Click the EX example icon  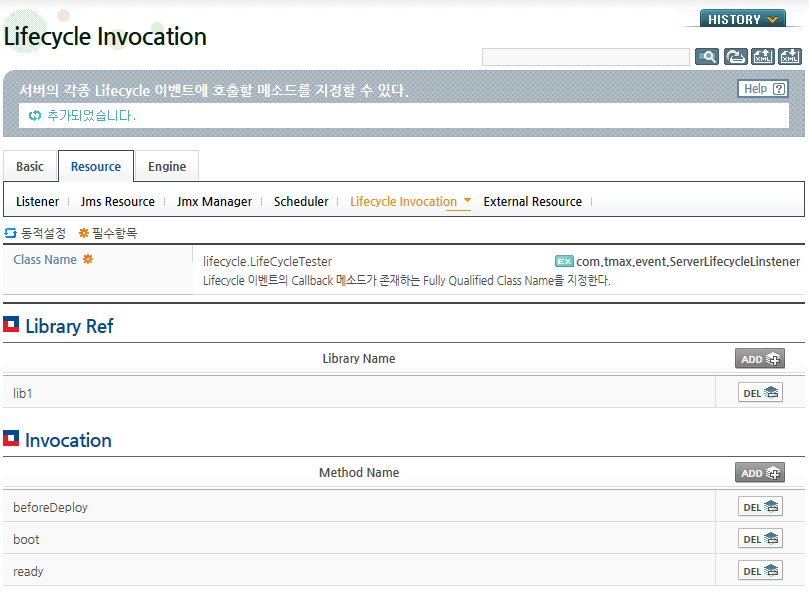coord(564,261)
